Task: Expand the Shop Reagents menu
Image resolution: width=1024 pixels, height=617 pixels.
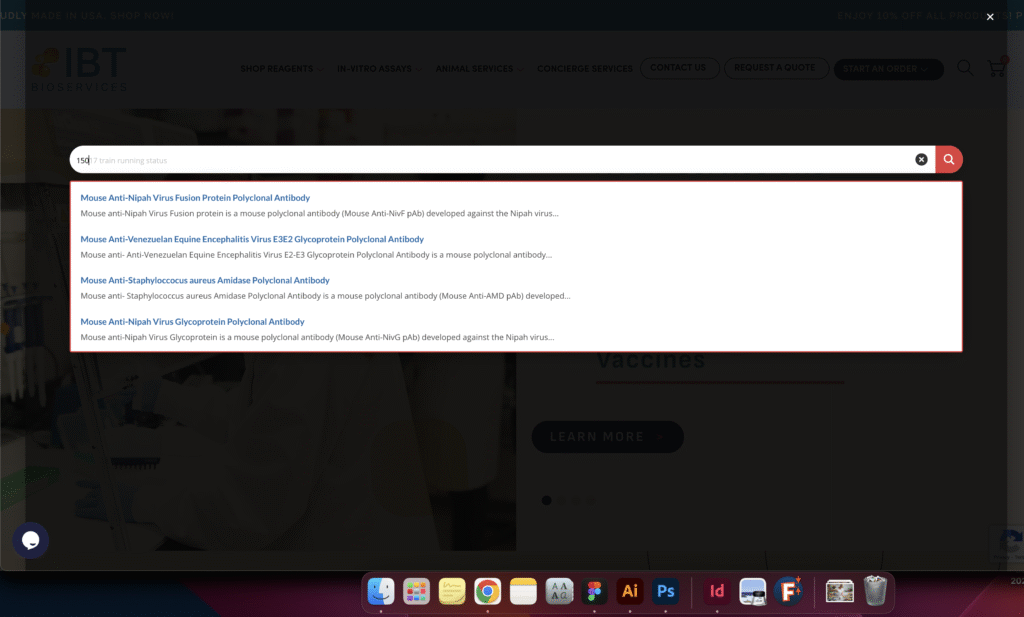Action: (x=281, y=69)
